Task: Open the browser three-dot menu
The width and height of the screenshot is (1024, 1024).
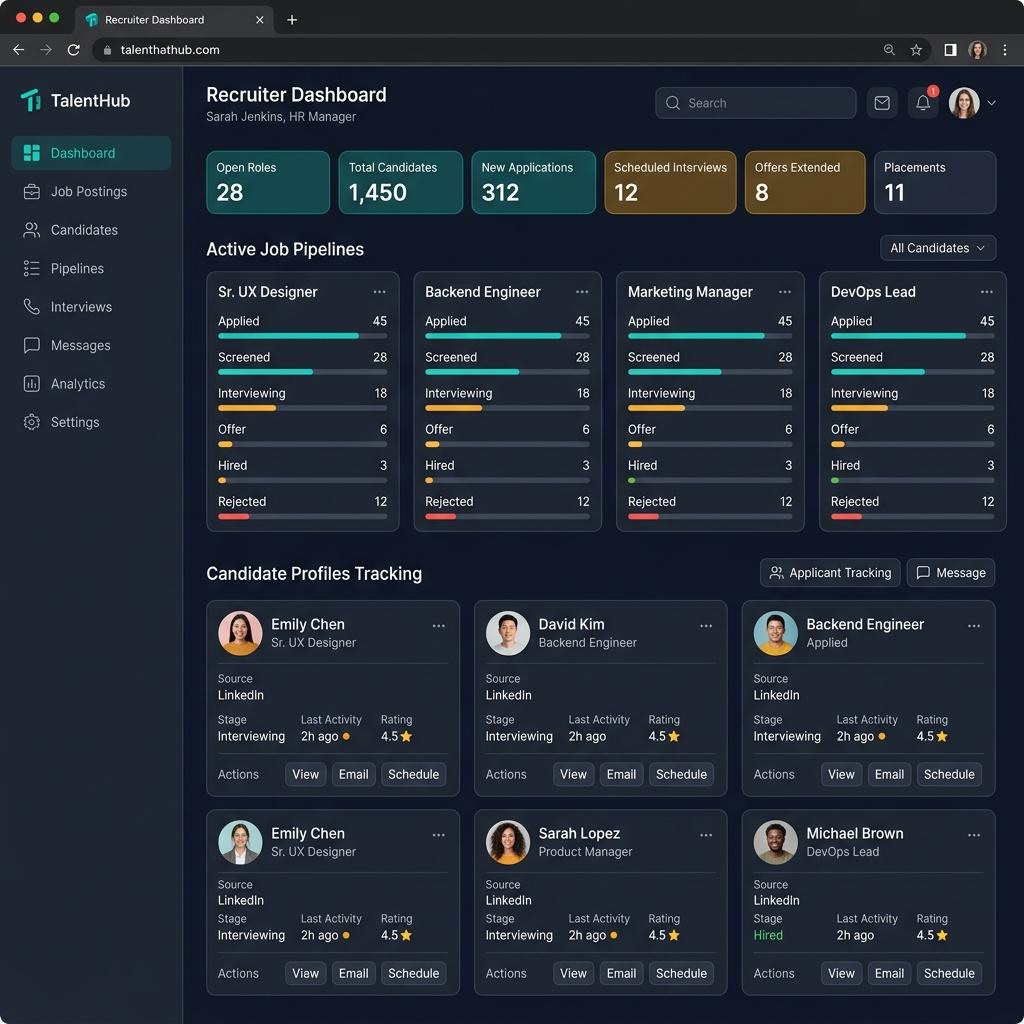Action: pos(1005,50)
